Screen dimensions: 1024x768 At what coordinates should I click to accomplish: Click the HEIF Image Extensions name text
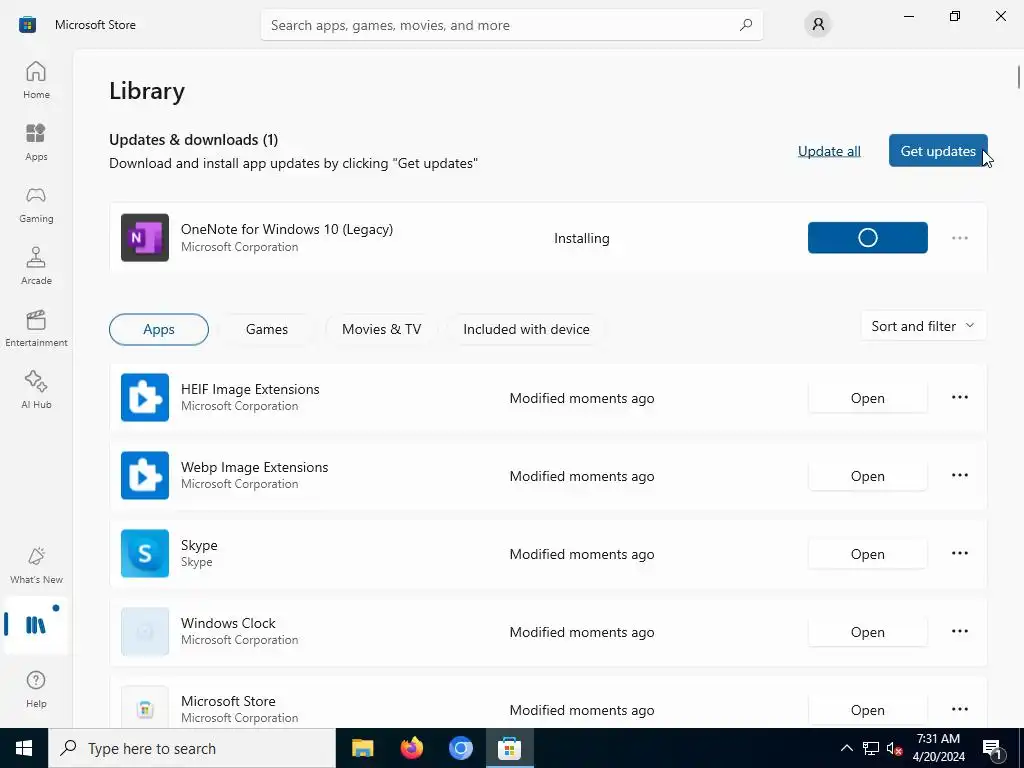pyautogui.click(x=250, y=389)
